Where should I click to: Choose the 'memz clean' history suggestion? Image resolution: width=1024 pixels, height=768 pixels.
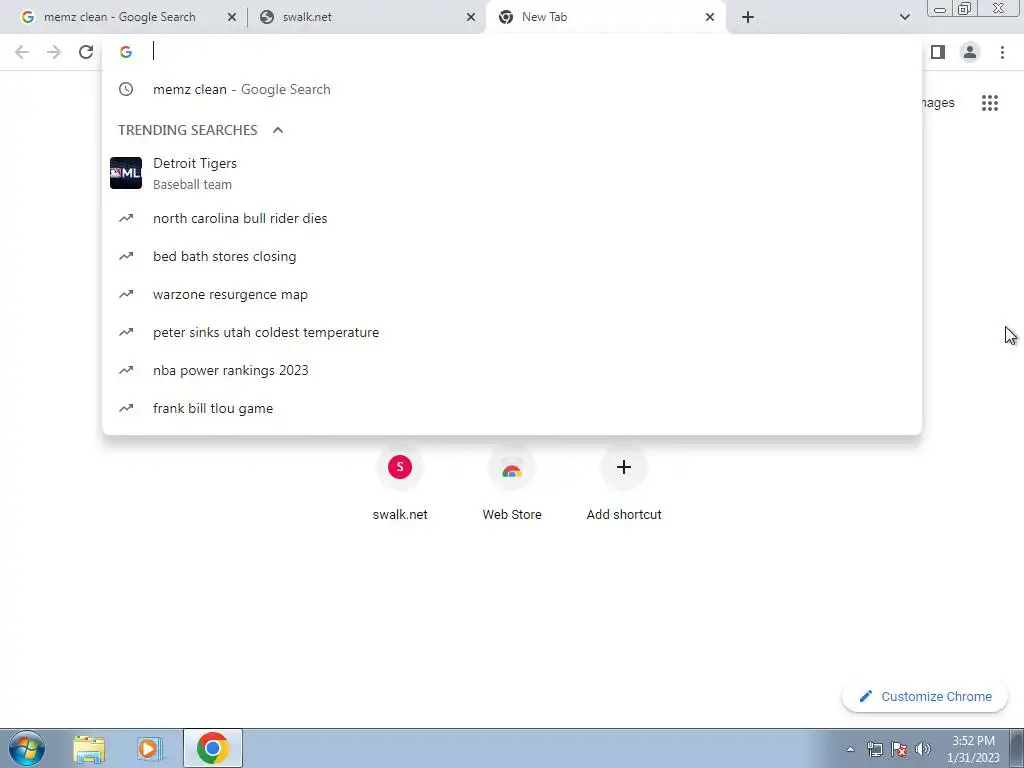coord(512,89)
